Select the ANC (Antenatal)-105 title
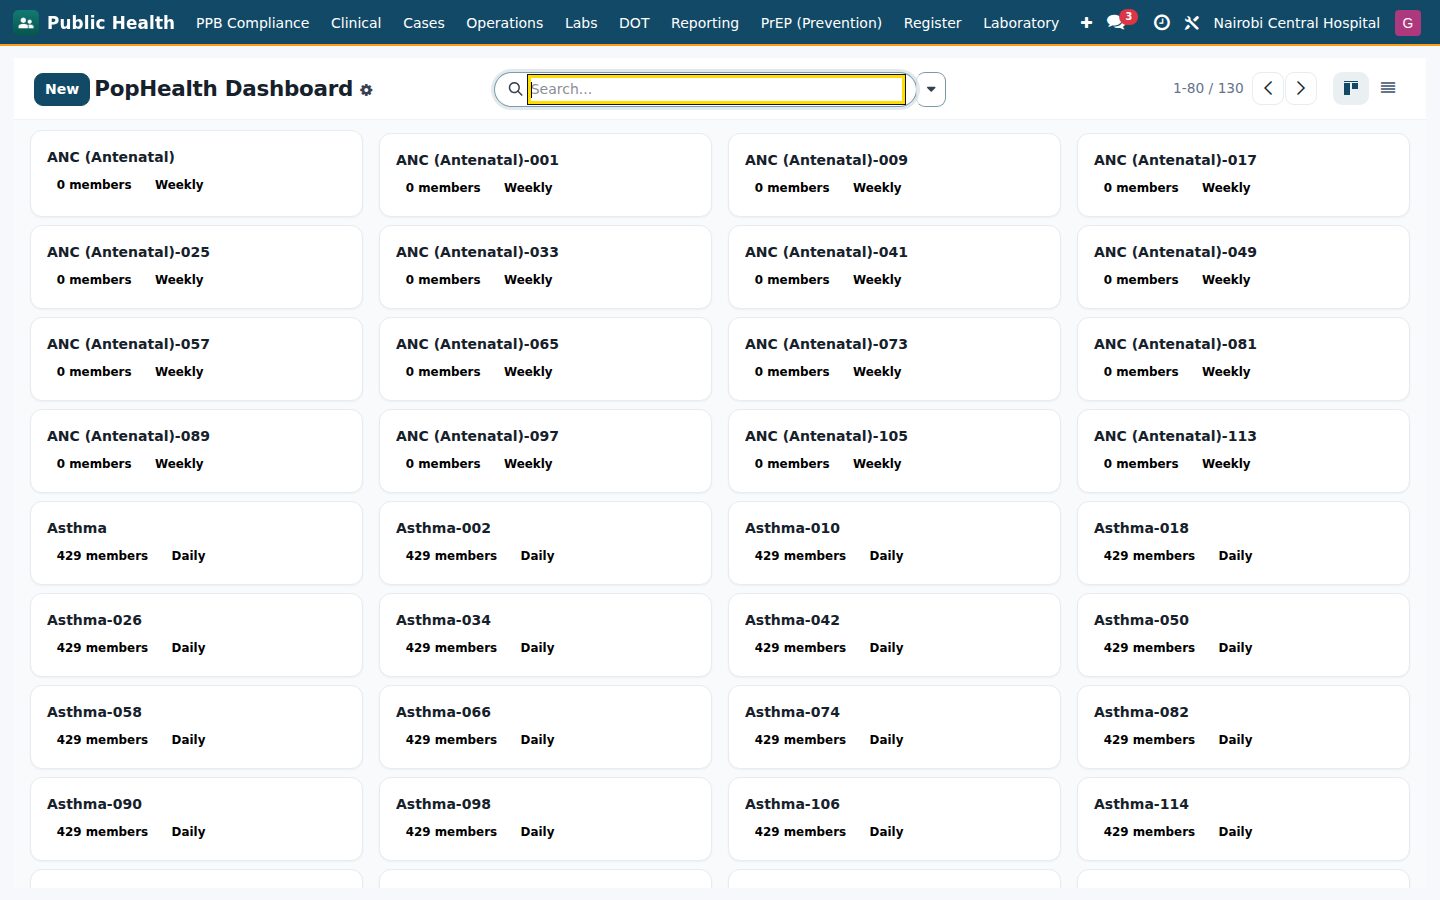 [x=826, y=436]
